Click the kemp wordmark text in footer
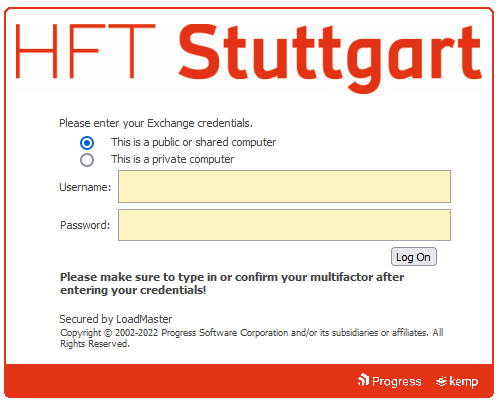Screen dimensions: 499x401 464,381
